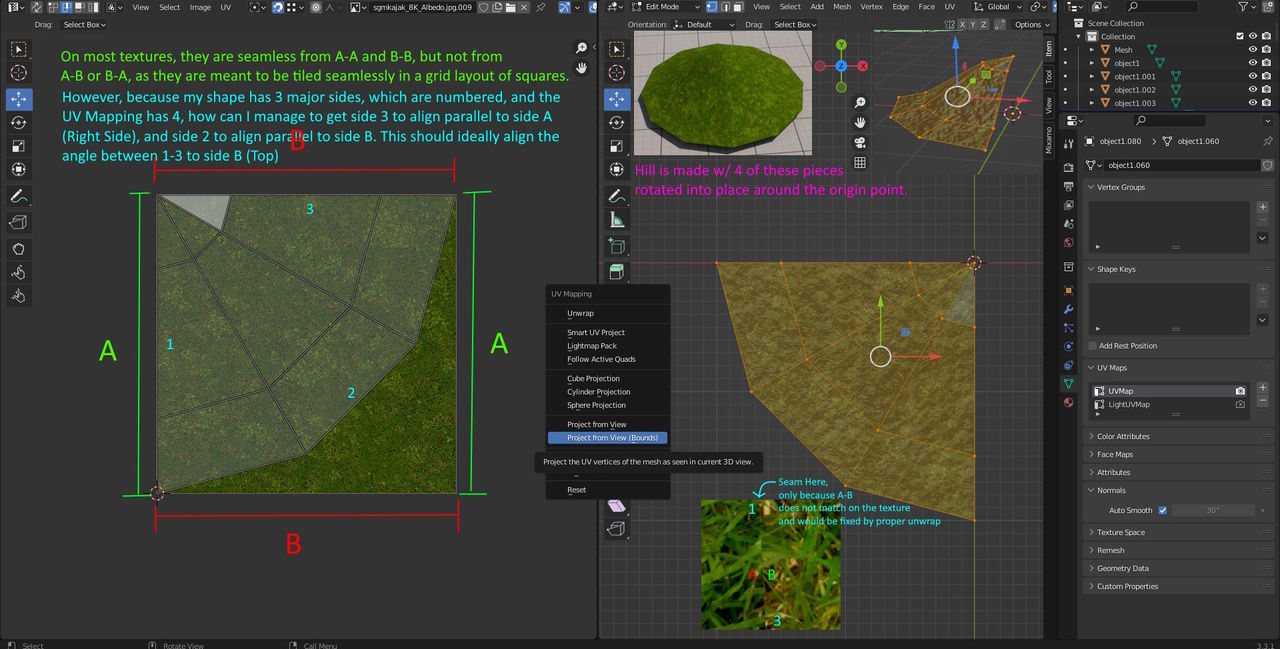1280x649 pixels.
Task: Select the Annotate tool in UV editor
Action: point(18,196)
